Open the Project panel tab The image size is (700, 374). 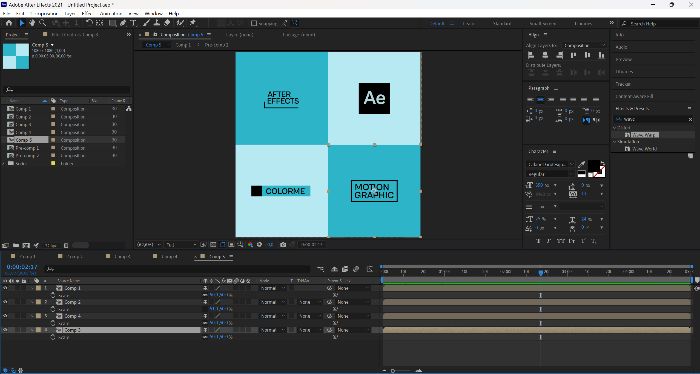[12, 34]
